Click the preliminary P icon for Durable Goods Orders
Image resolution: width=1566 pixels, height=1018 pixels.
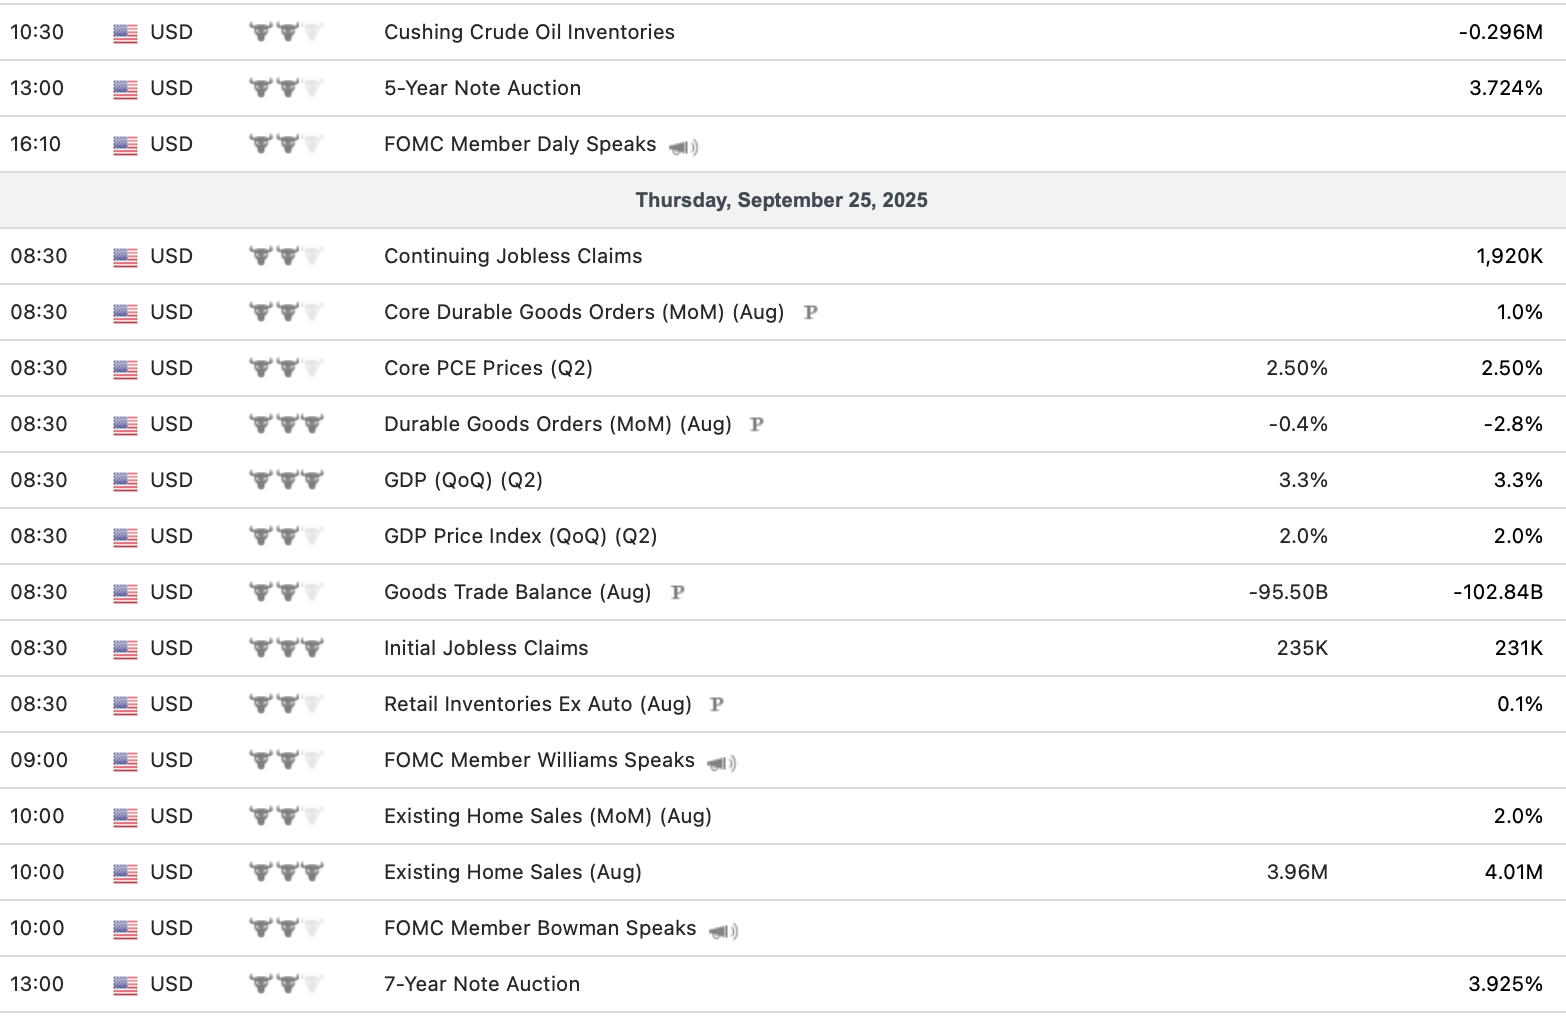click(757, 424)
